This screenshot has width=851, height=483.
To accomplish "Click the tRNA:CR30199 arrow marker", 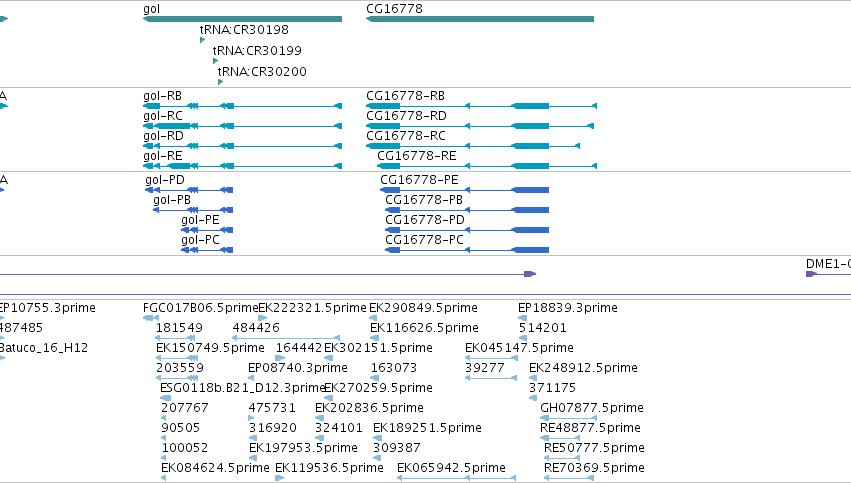I will tap(215, 61).
